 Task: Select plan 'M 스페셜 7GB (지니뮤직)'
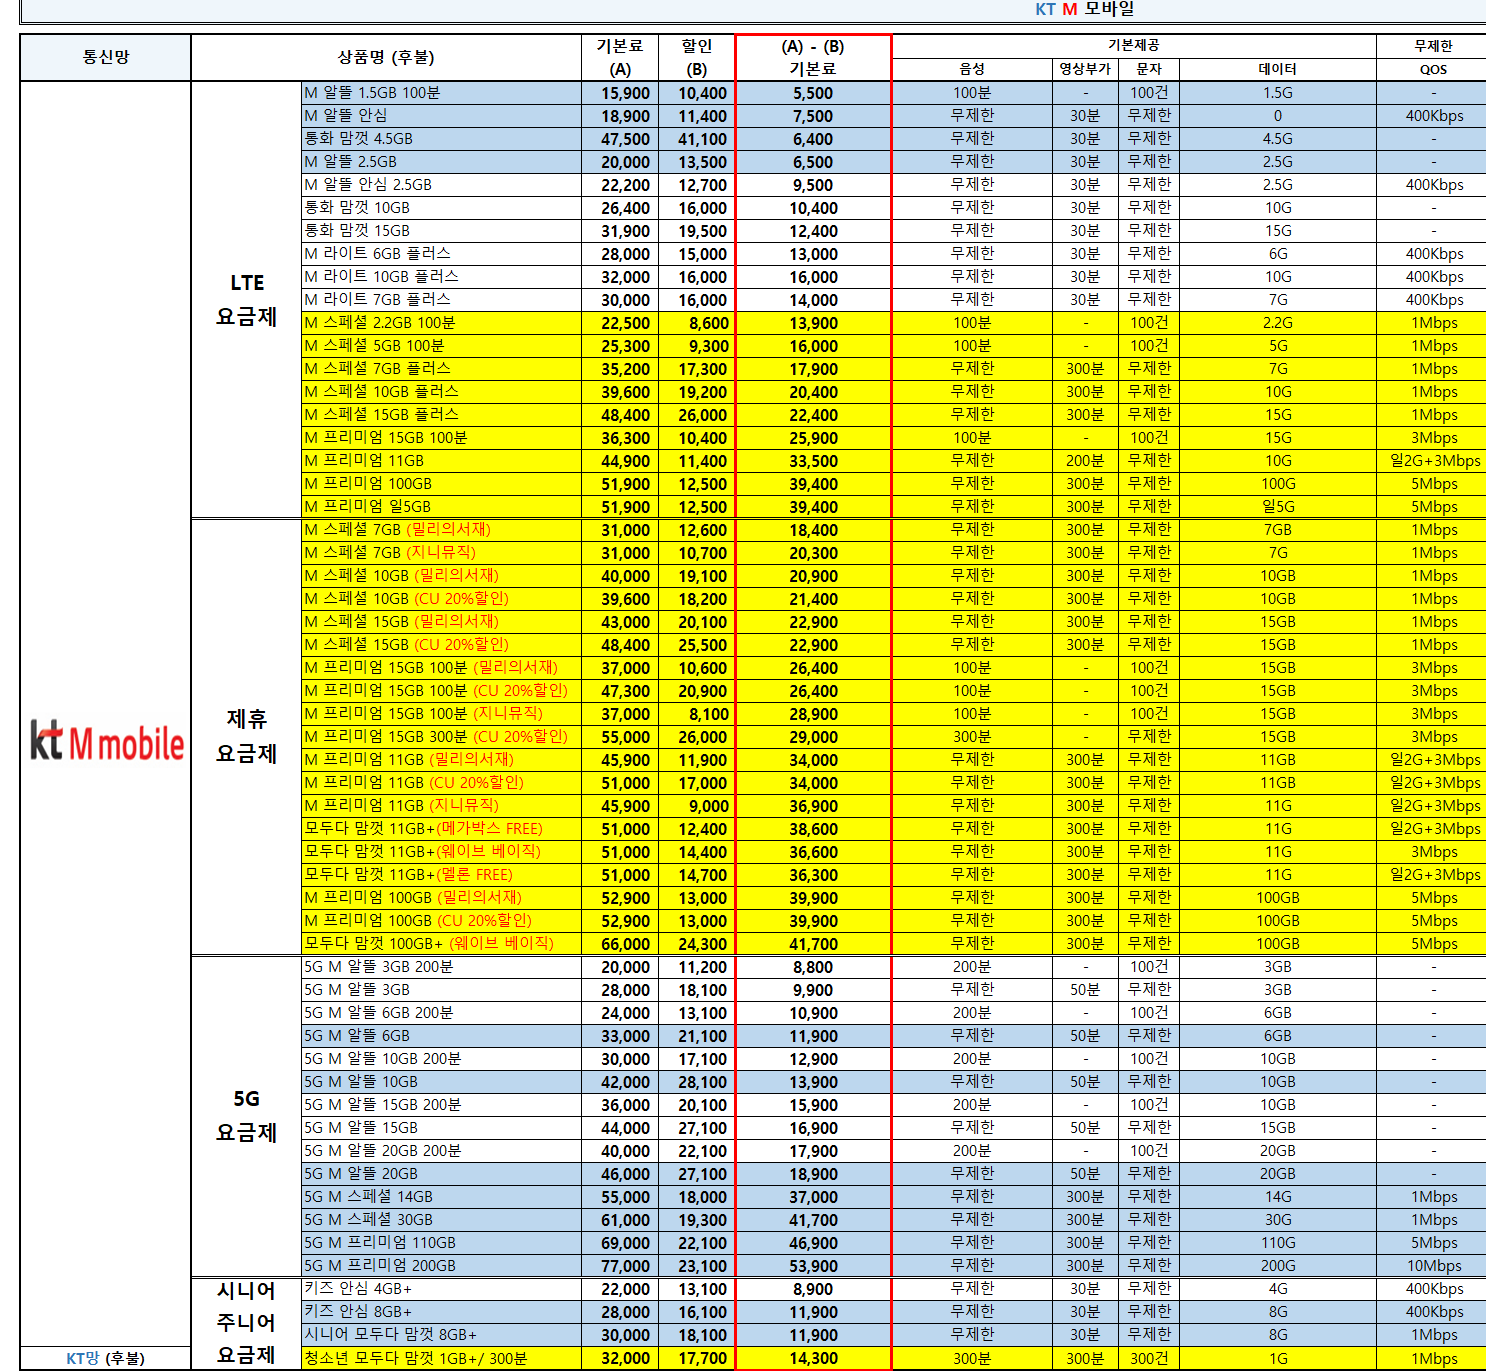441,553
